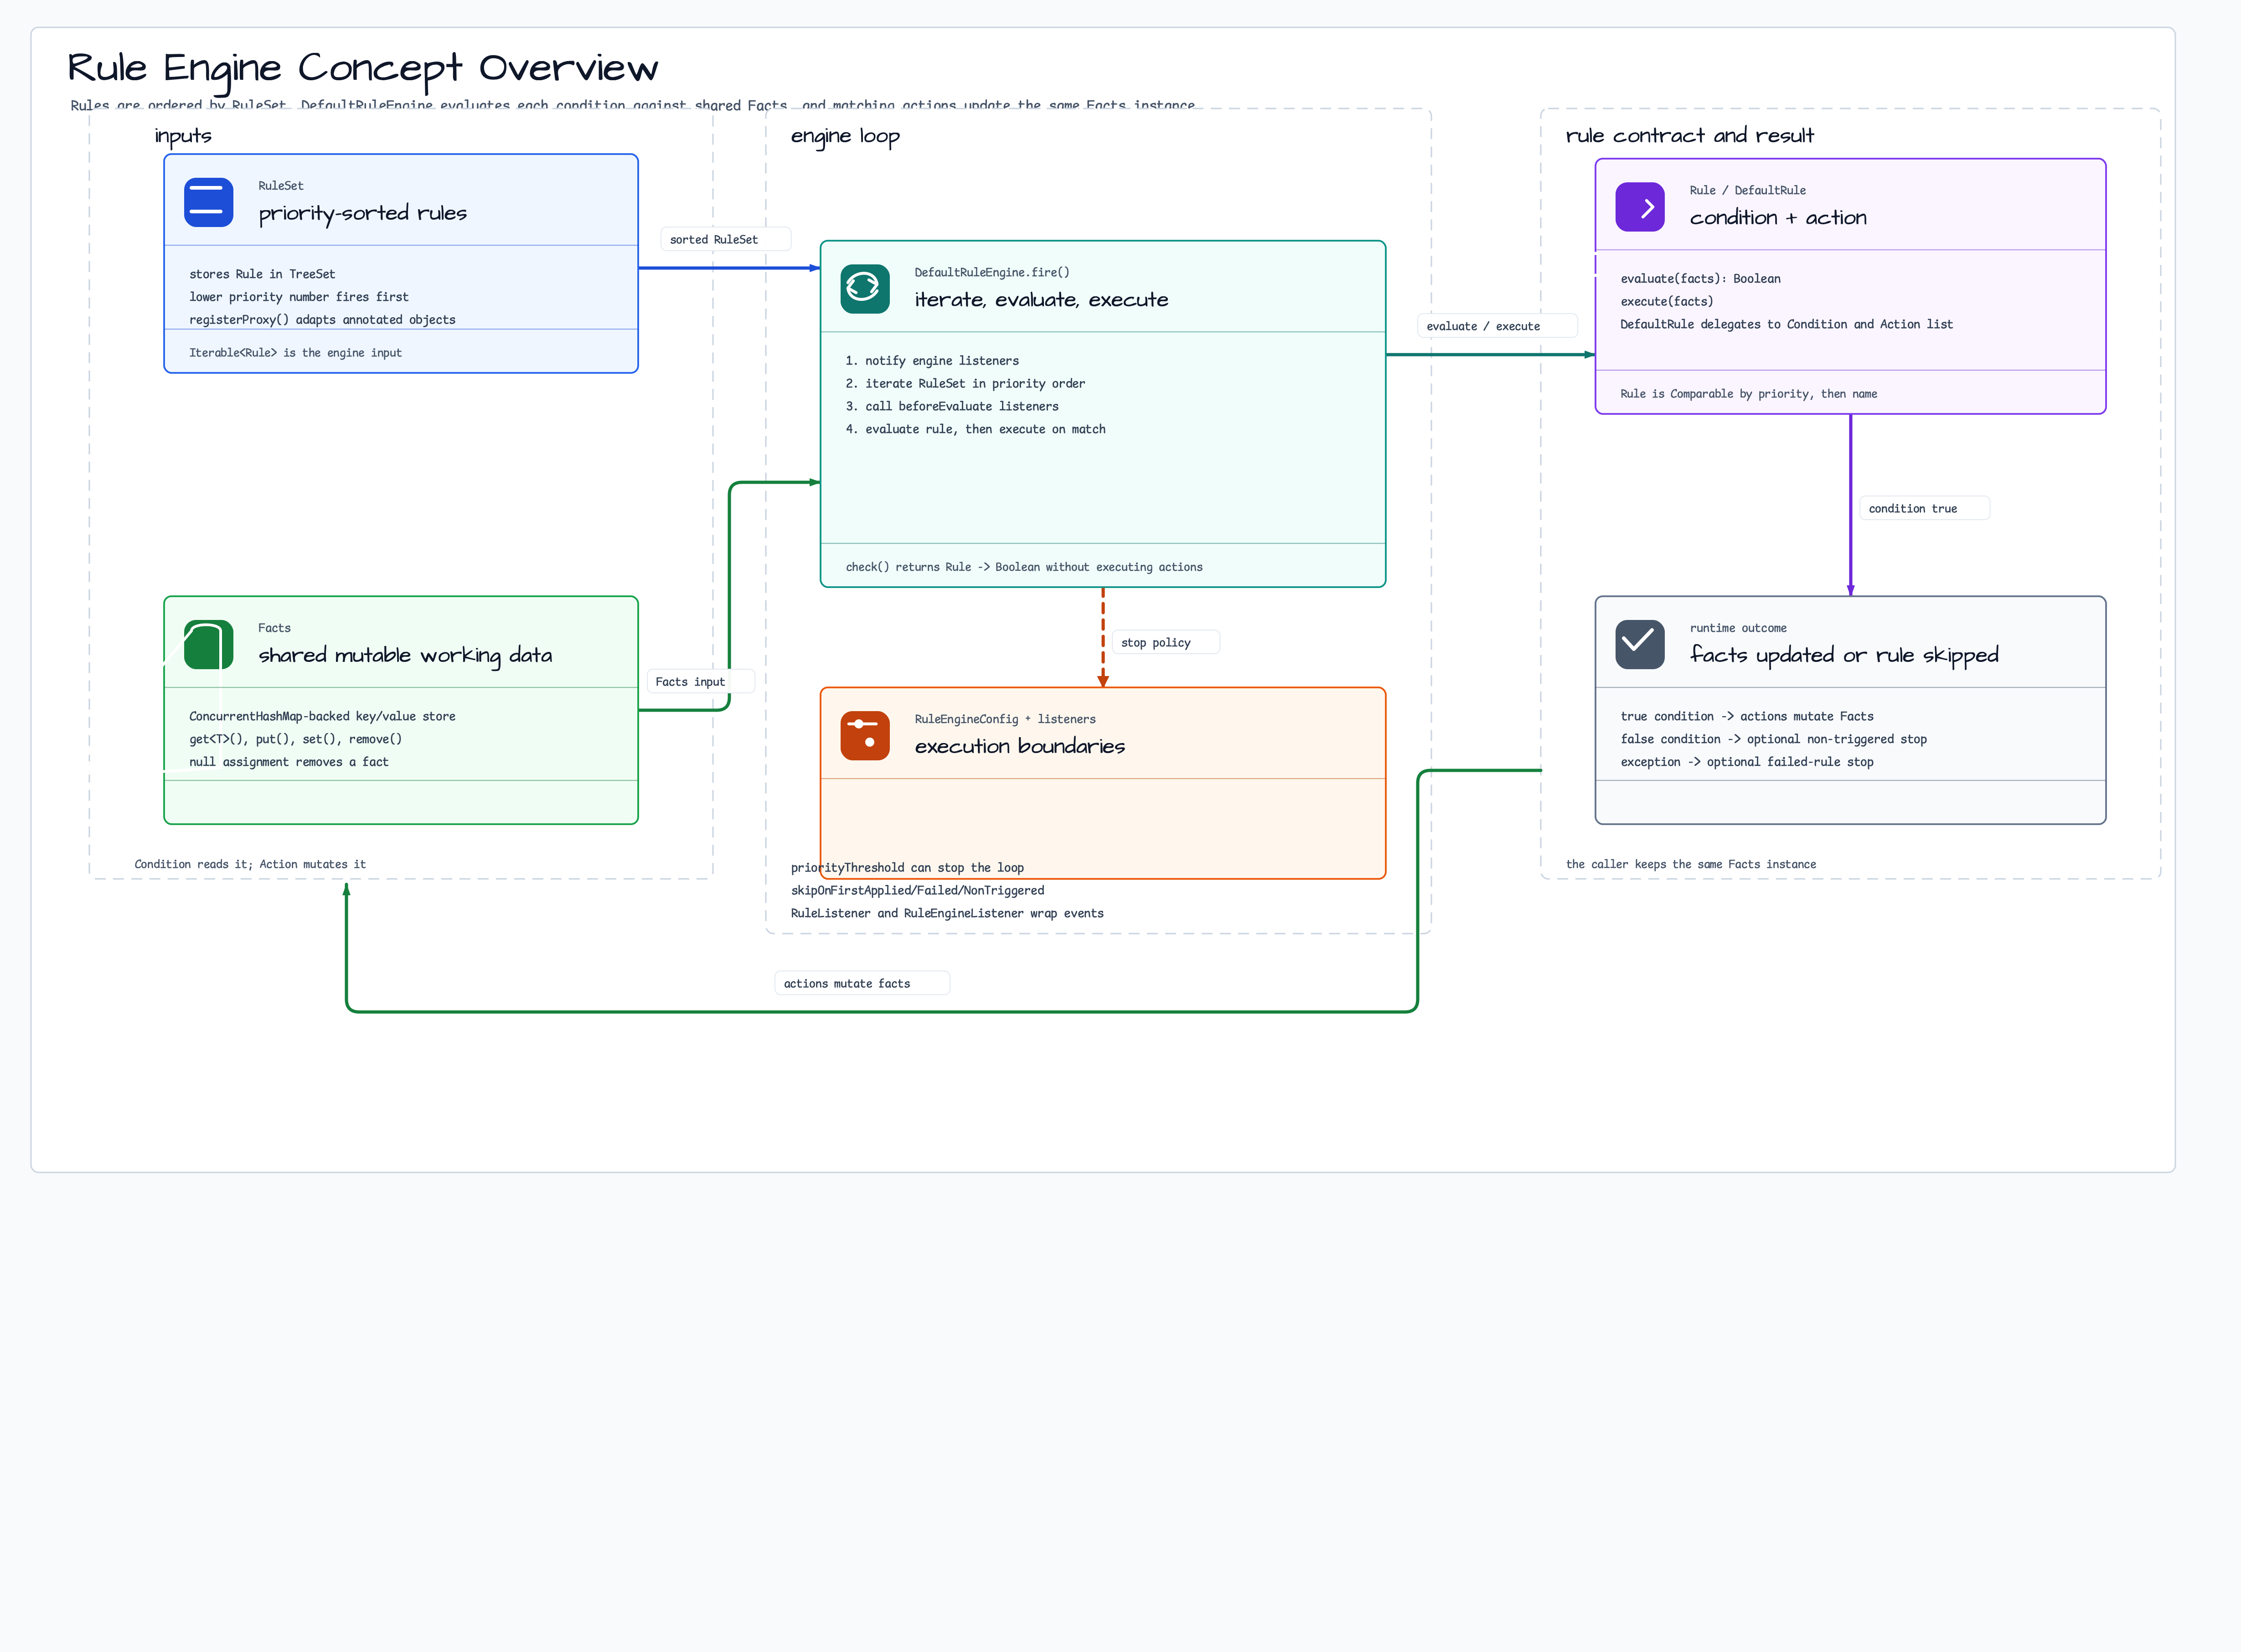Select the 'actions mutate facts' edge label
This screenshot has width=2241, height=1652.
point(861,983)
